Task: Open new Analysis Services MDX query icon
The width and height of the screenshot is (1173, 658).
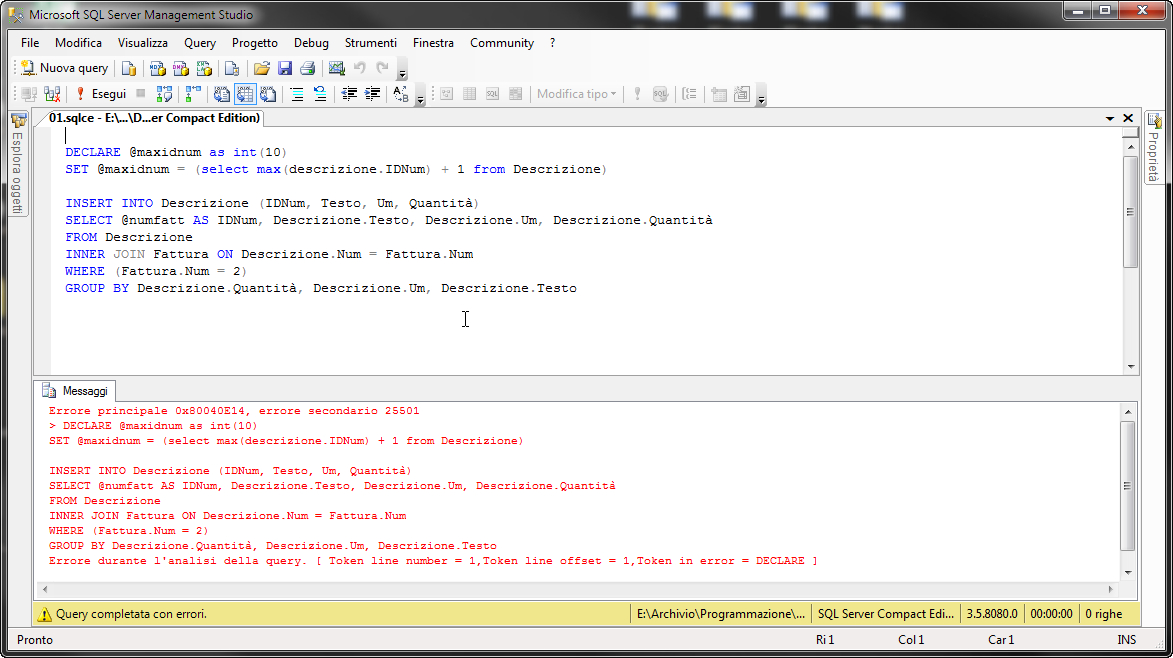Action: coord(157,68)
